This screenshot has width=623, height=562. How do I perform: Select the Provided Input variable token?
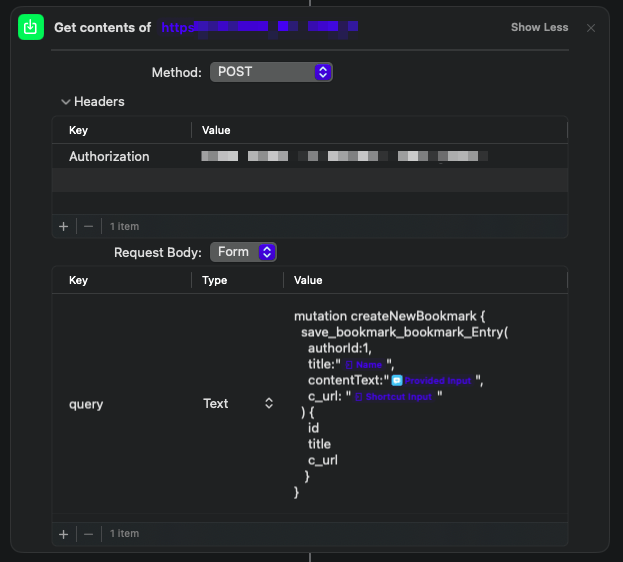[x=431, y=381]
